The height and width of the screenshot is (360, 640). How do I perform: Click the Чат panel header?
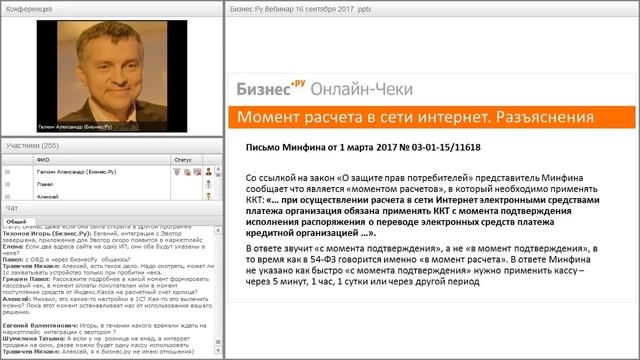pyautogui.click(x=112, y=208)
